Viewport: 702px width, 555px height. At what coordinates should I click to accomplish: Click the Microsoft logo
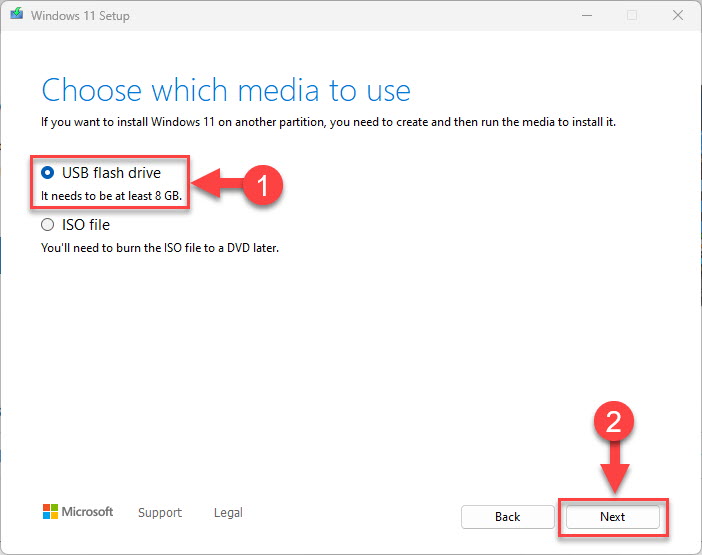78,512
